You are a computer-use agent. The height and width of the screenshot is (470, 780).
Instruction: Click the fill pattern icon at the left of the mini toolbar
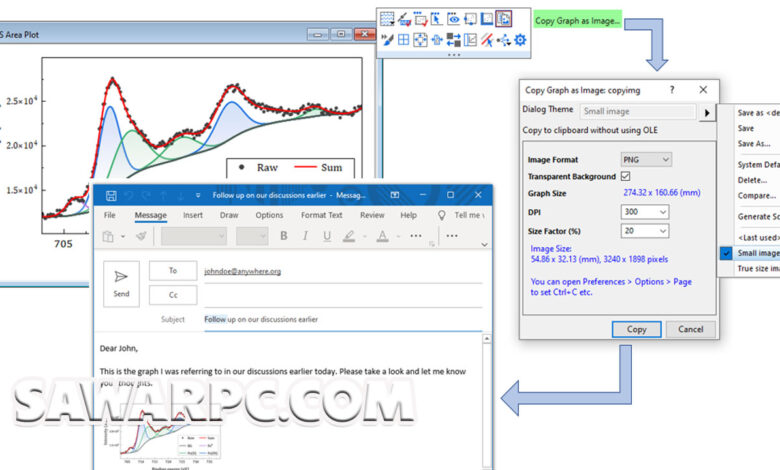[387, 19]
